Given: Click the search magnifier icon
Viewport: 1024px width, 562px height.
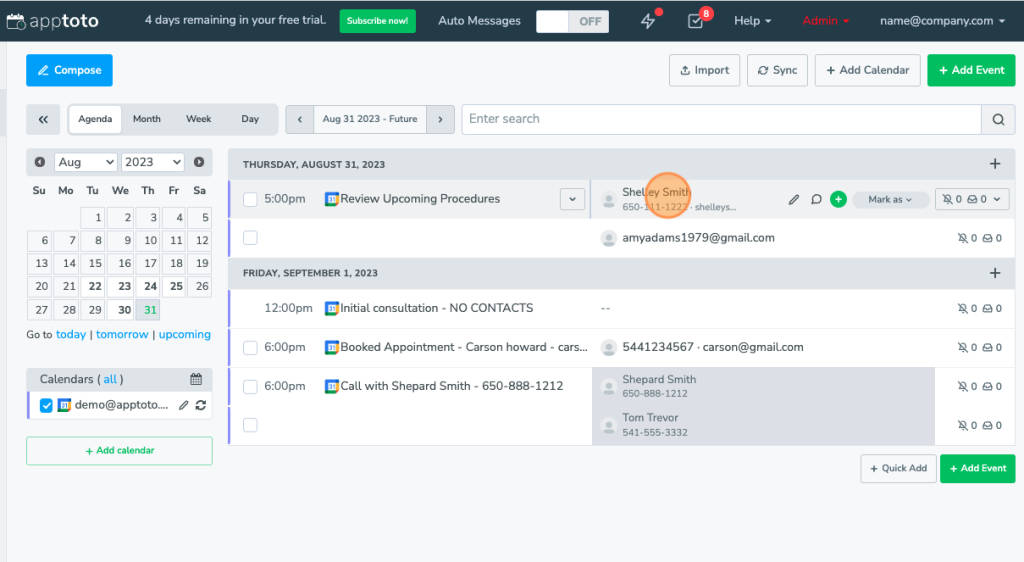Looking at the screenshot, I should click(x=998, y=119).
